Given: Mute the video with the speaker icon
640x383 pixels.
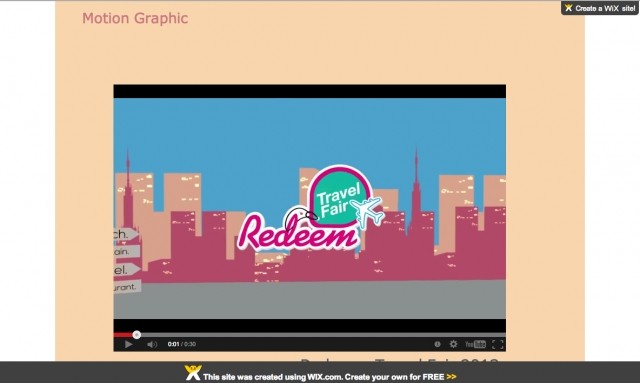Looking at the screenshot, I should tap(152, 344).
